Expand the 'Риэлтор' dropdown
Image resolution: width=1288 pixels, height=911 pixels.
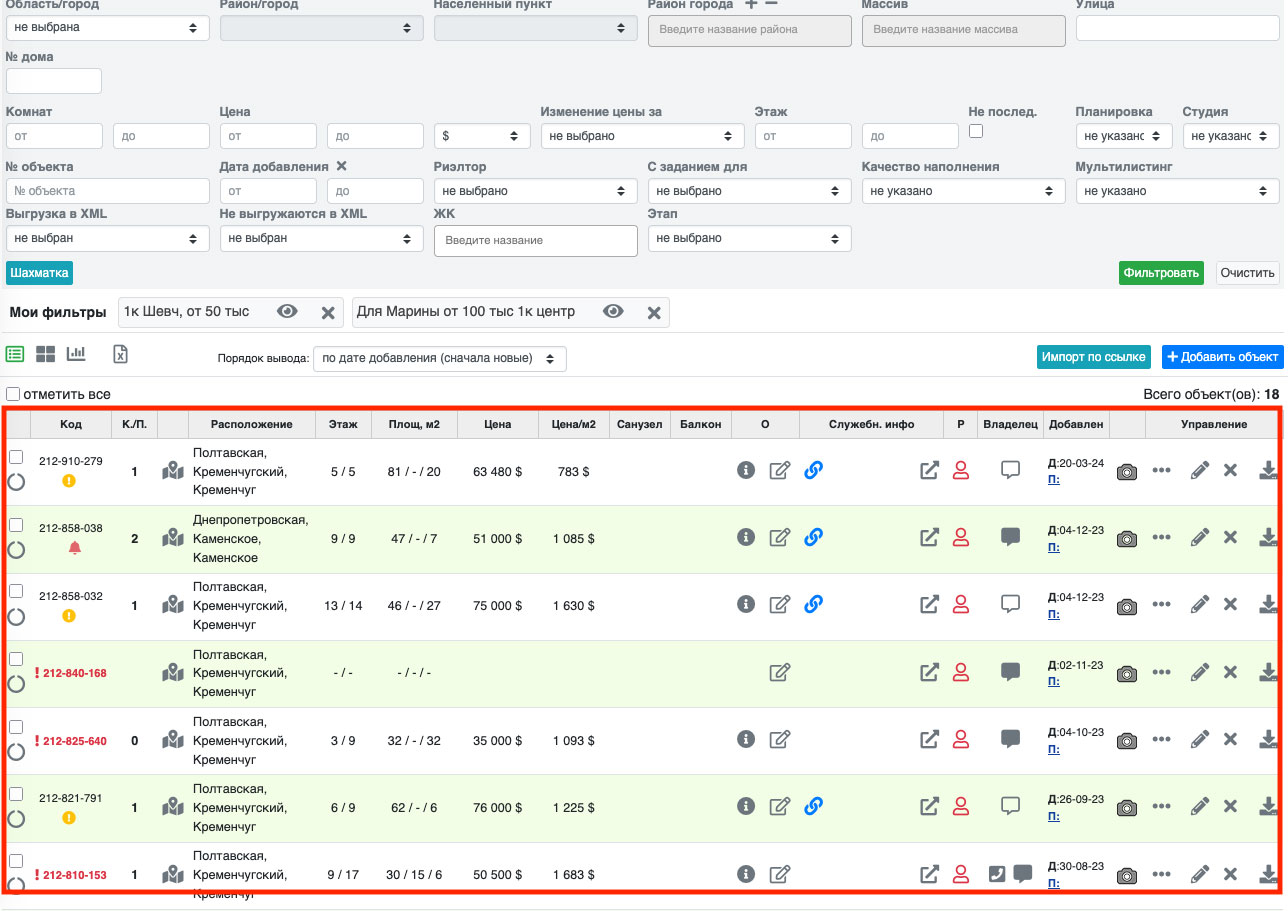tap(535, 191)
